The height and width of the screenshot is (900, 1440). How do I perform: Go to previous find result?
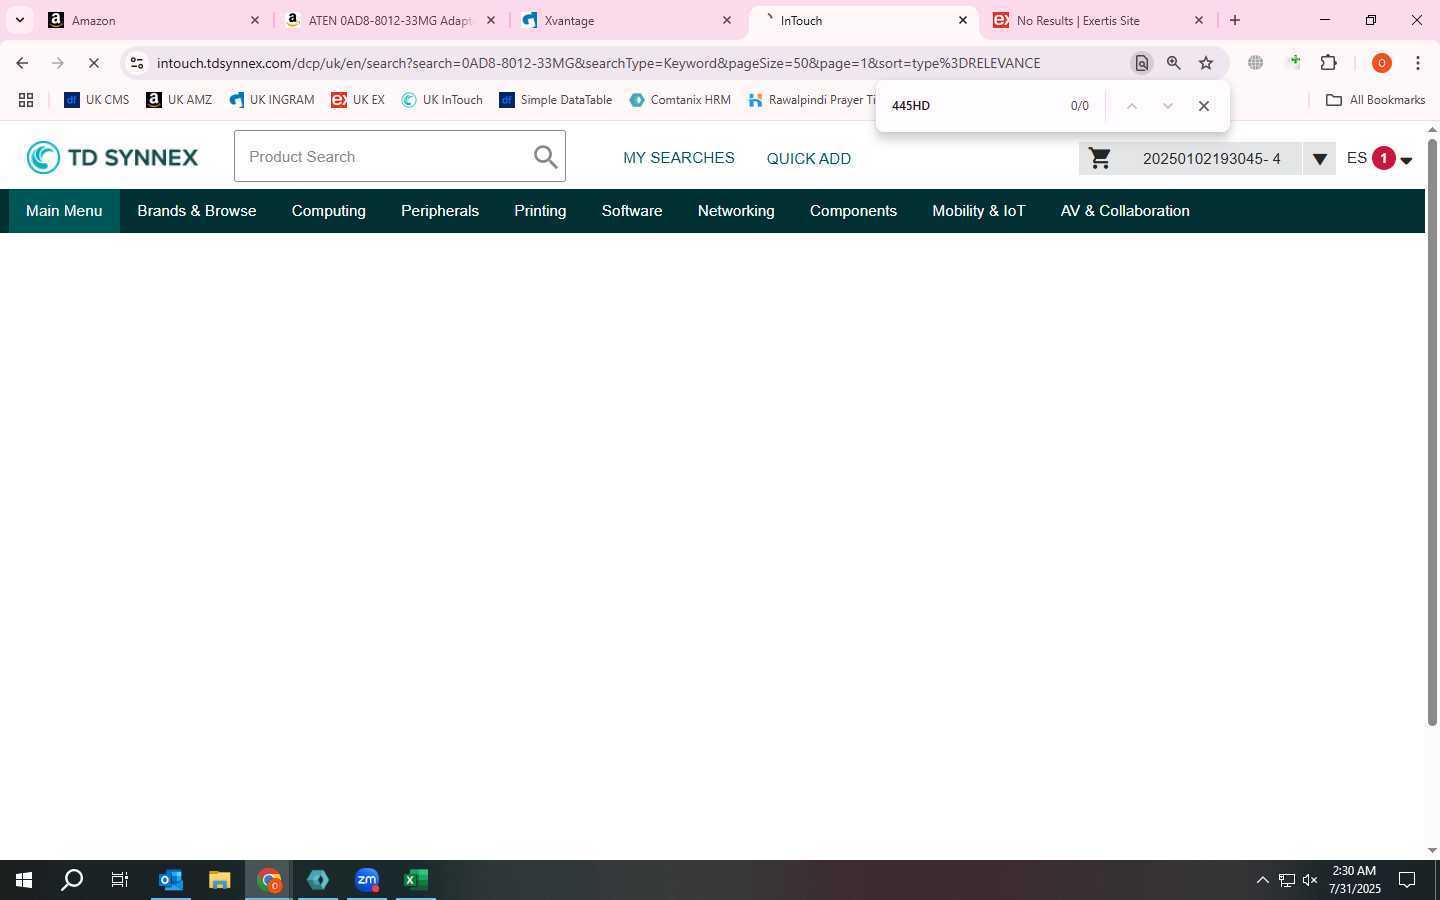pos(1131,106)
